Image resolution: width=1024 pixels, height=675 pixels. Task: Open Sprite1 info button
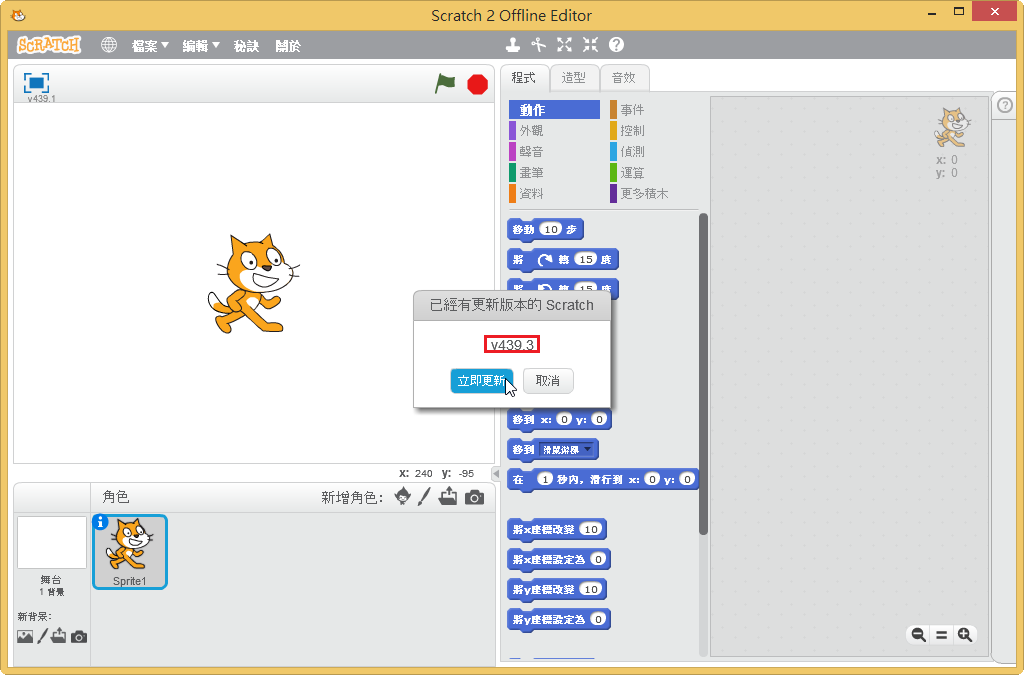click(x=101, y=522)
